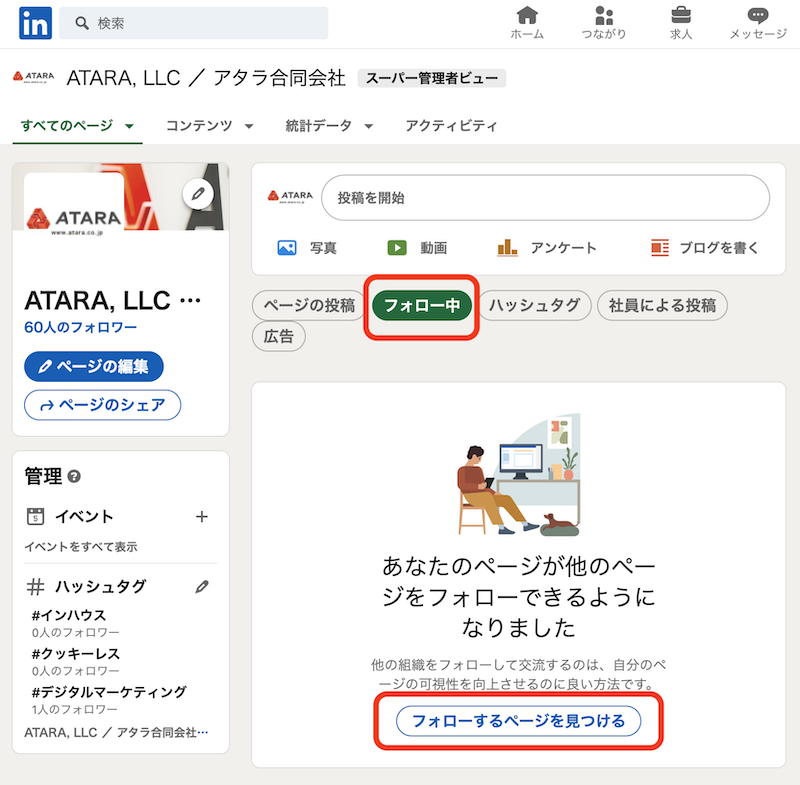
Task: Click フォローするページを見つける button
Action: click(x=518, y=721)
